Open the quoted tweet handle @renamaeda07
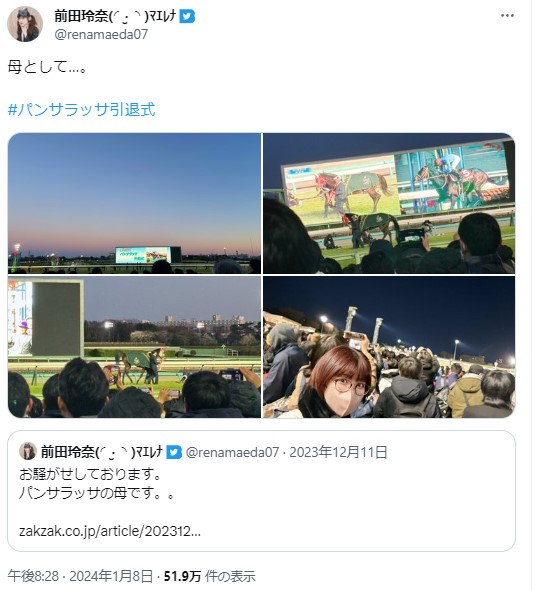544x590 pixels. [x=232, y=452]
